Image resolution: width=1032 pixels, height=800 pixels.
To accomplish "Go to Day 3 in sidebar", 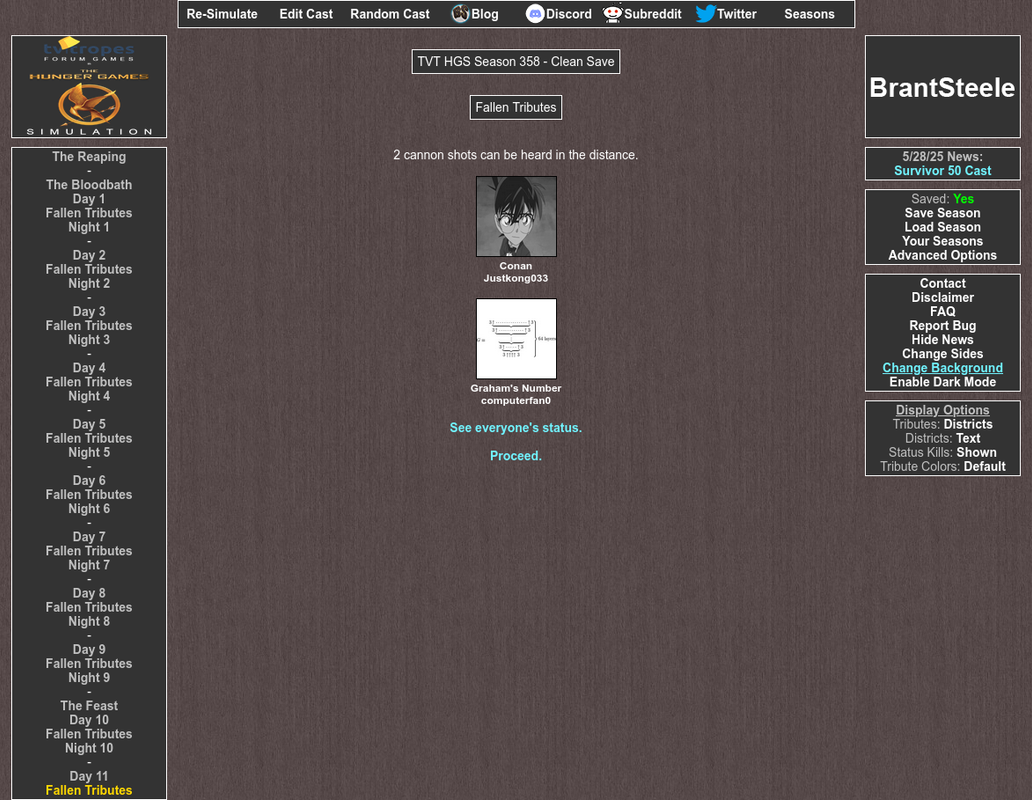I will tap(89, 311).
